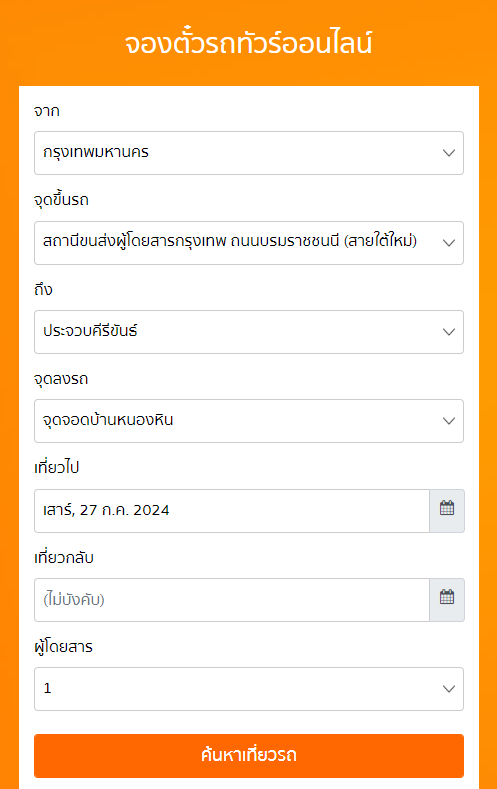Click the chevron arrow on passenger count dropdown

[449, 689]
